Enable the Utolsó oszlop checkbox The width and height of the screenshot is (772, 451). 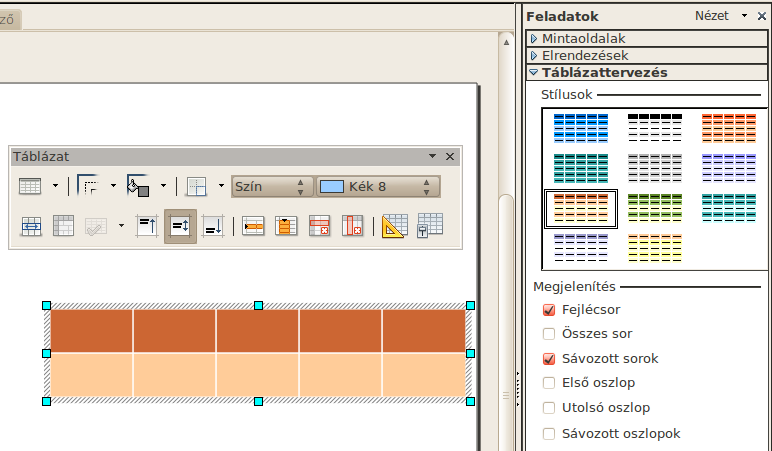(x=549, y=408)
